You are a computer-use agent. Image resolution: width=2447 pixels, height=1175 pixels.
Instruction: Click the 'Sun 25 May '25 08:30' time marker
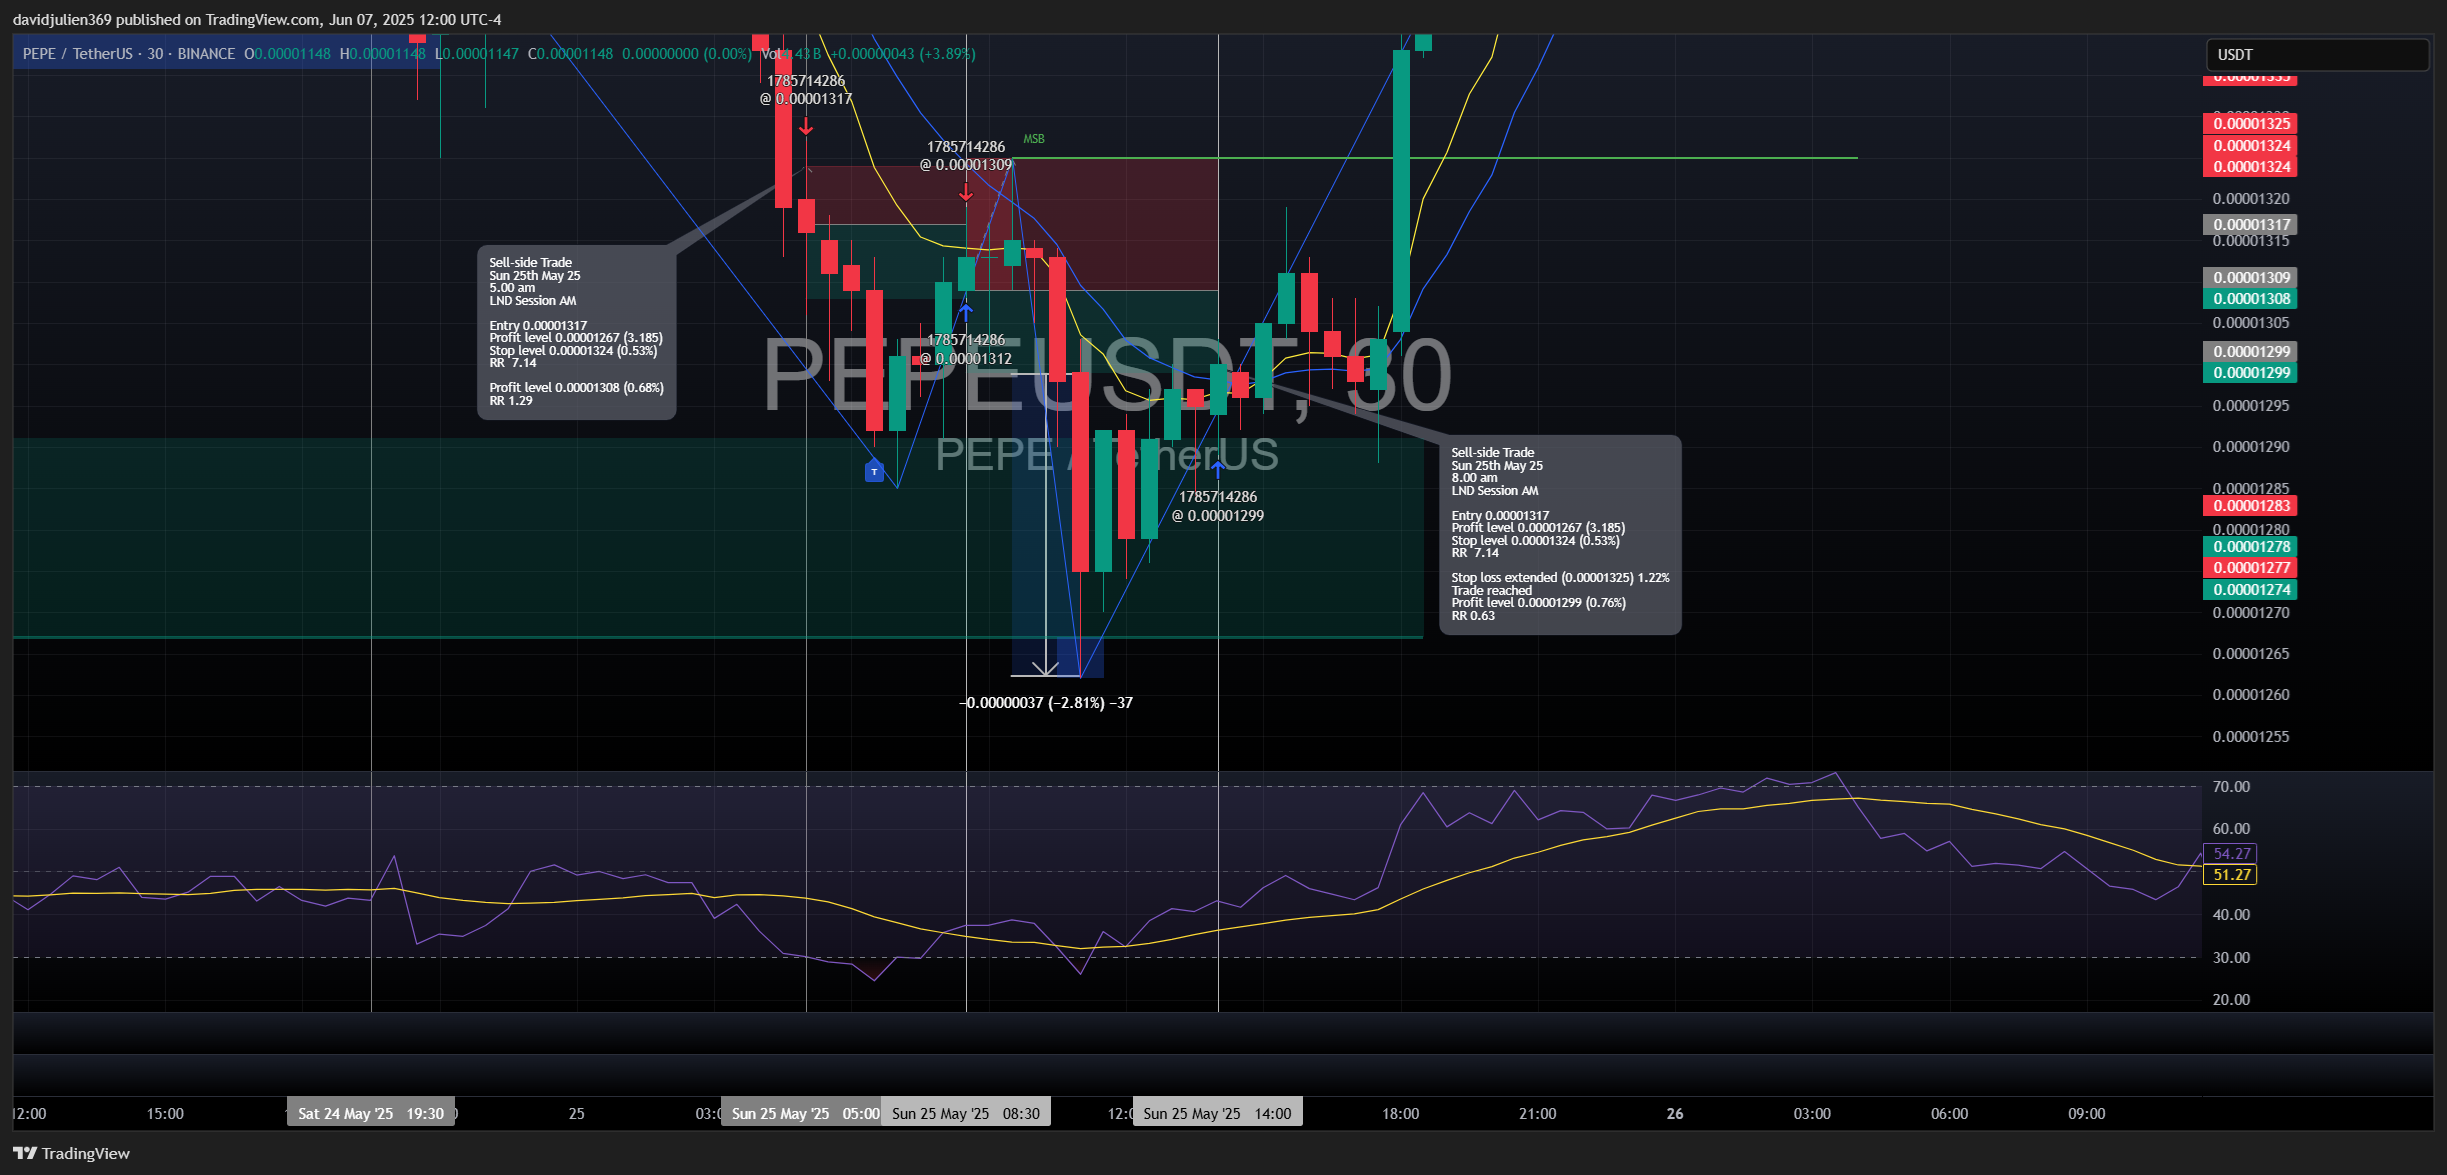[966, 1113]
